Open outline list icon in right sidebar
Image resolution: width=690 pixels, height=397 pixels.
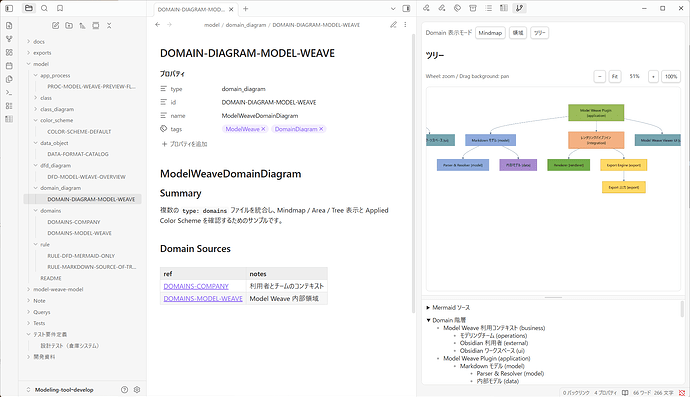[488, 8]
